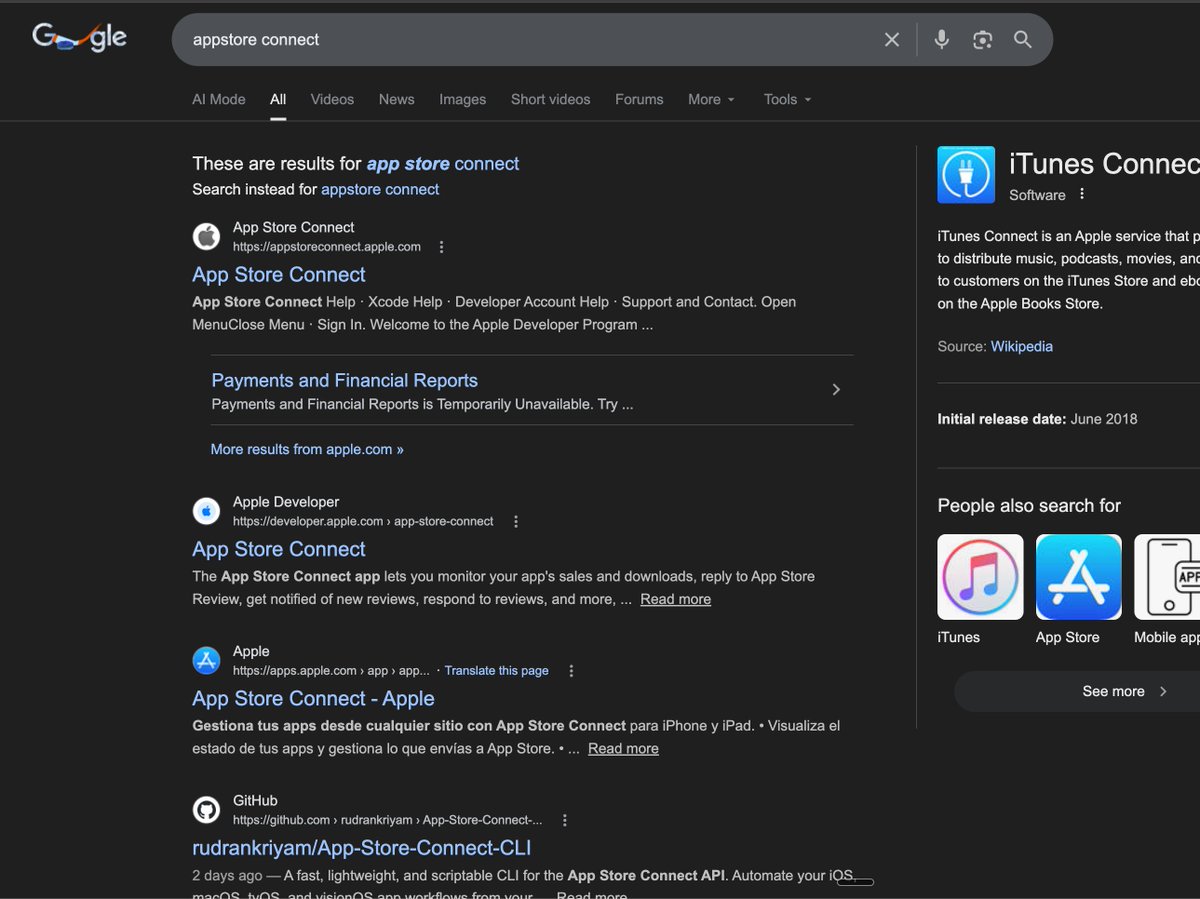Click the Apple Developer result favicon
This screenshot has width=1200, height=899.
pos(206,512)
